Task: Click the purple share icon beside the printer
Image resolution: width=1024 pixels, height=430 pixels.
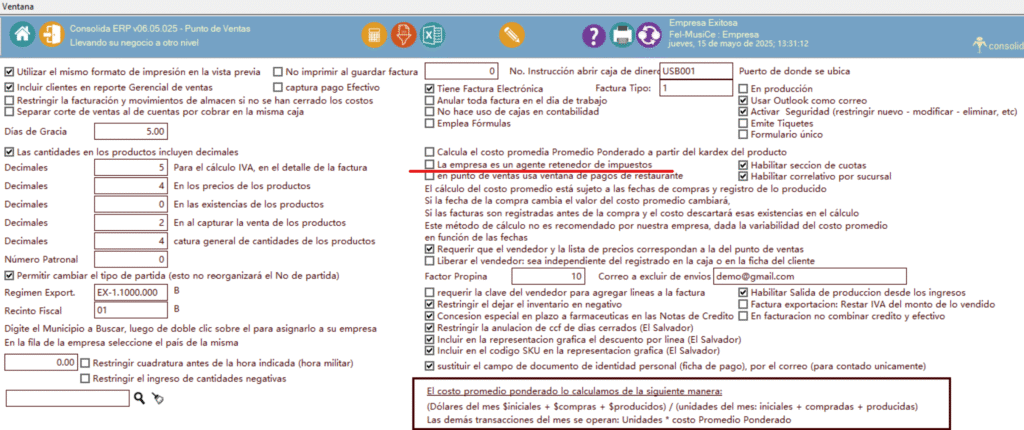Action: 651,36
